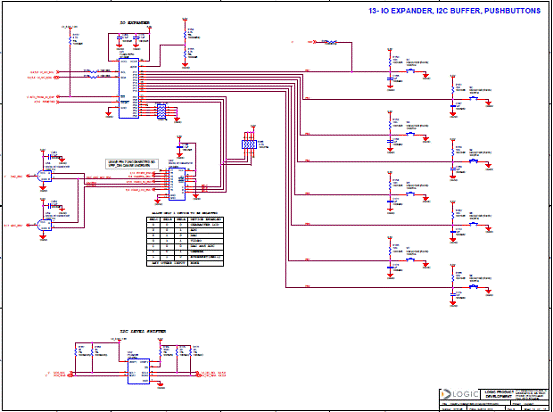Click the topmost left-column pushbutton switch
The height and width of the screenshot is (412, 553).
[x=410, y=71]
